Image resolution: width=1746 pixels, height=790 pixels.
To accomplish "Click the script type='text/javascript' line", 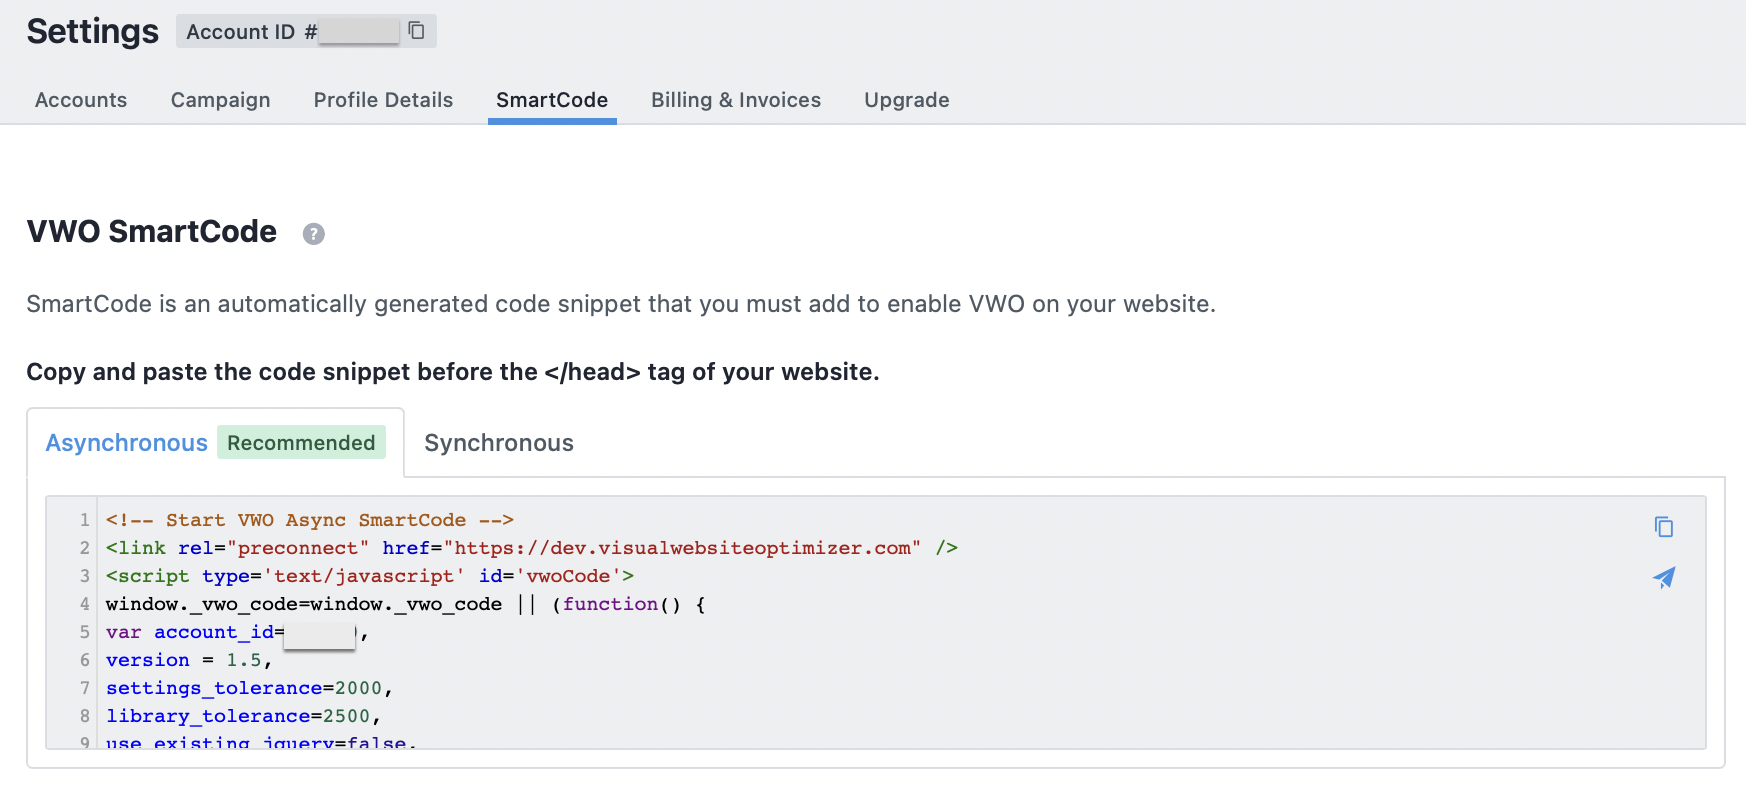I will [x=370, y=576].
